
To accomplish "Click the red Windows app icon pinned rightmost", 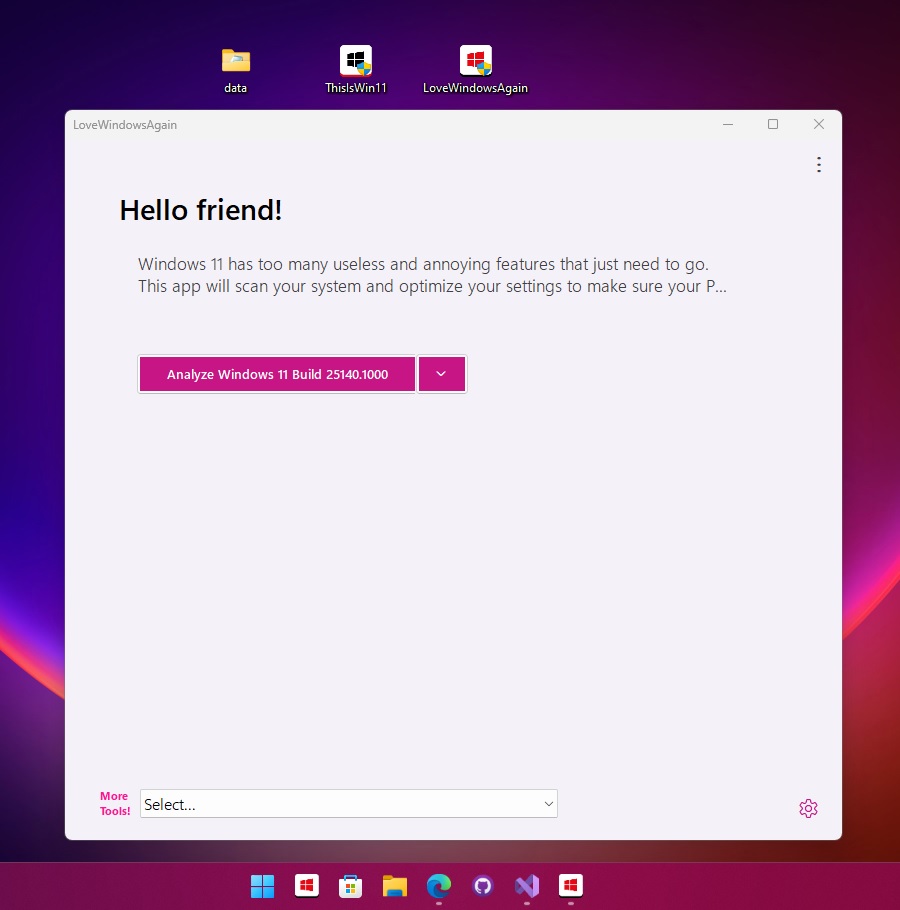I will (x=570, y=886).
